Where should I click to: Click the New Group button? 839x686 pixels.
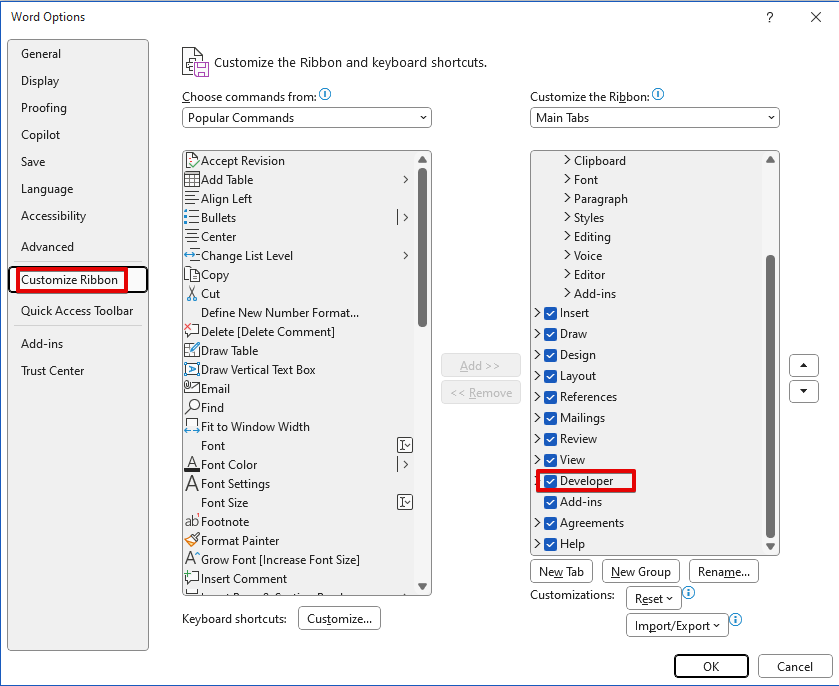pyautogui.click(x=640, y=572)
